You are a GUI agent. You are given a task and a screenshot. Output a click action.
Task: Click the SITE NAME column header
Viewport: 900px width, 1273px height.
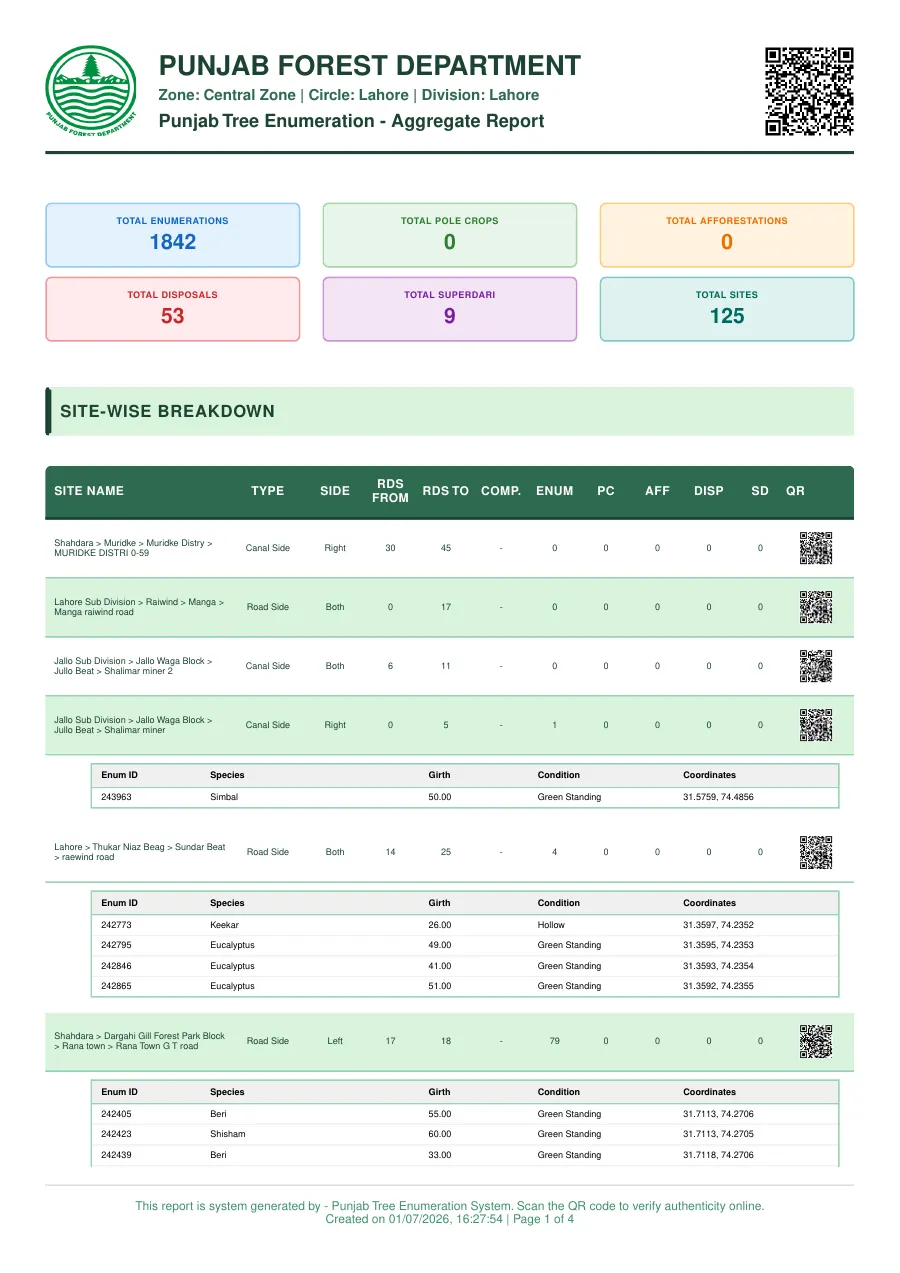coord(89,491)
